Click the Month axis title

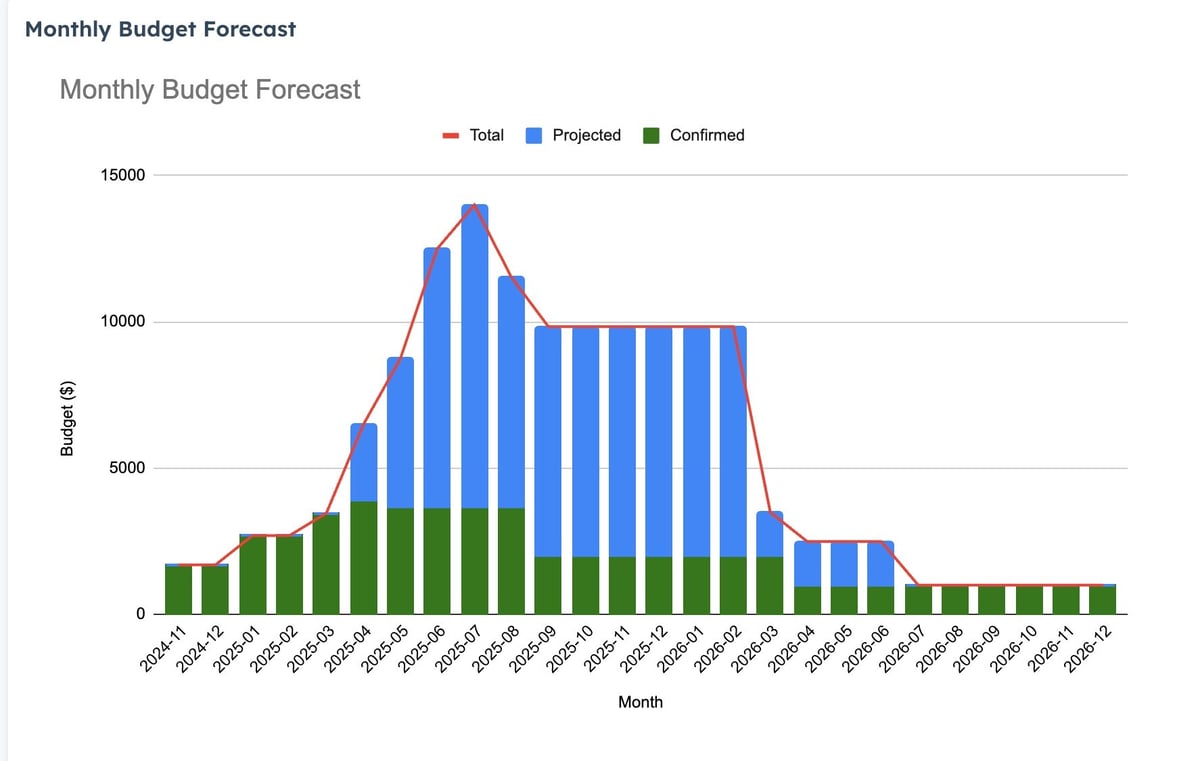pos(641,702)
